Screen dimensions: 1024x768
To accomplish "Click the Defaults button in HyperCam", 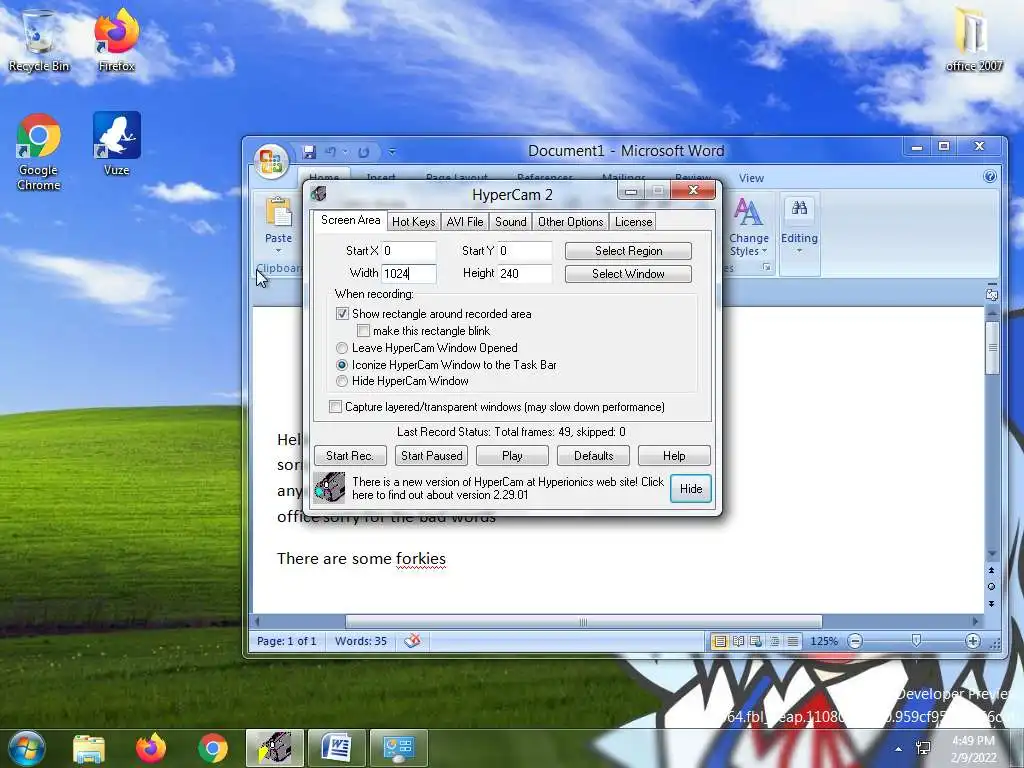I will [x=594, y=456].
